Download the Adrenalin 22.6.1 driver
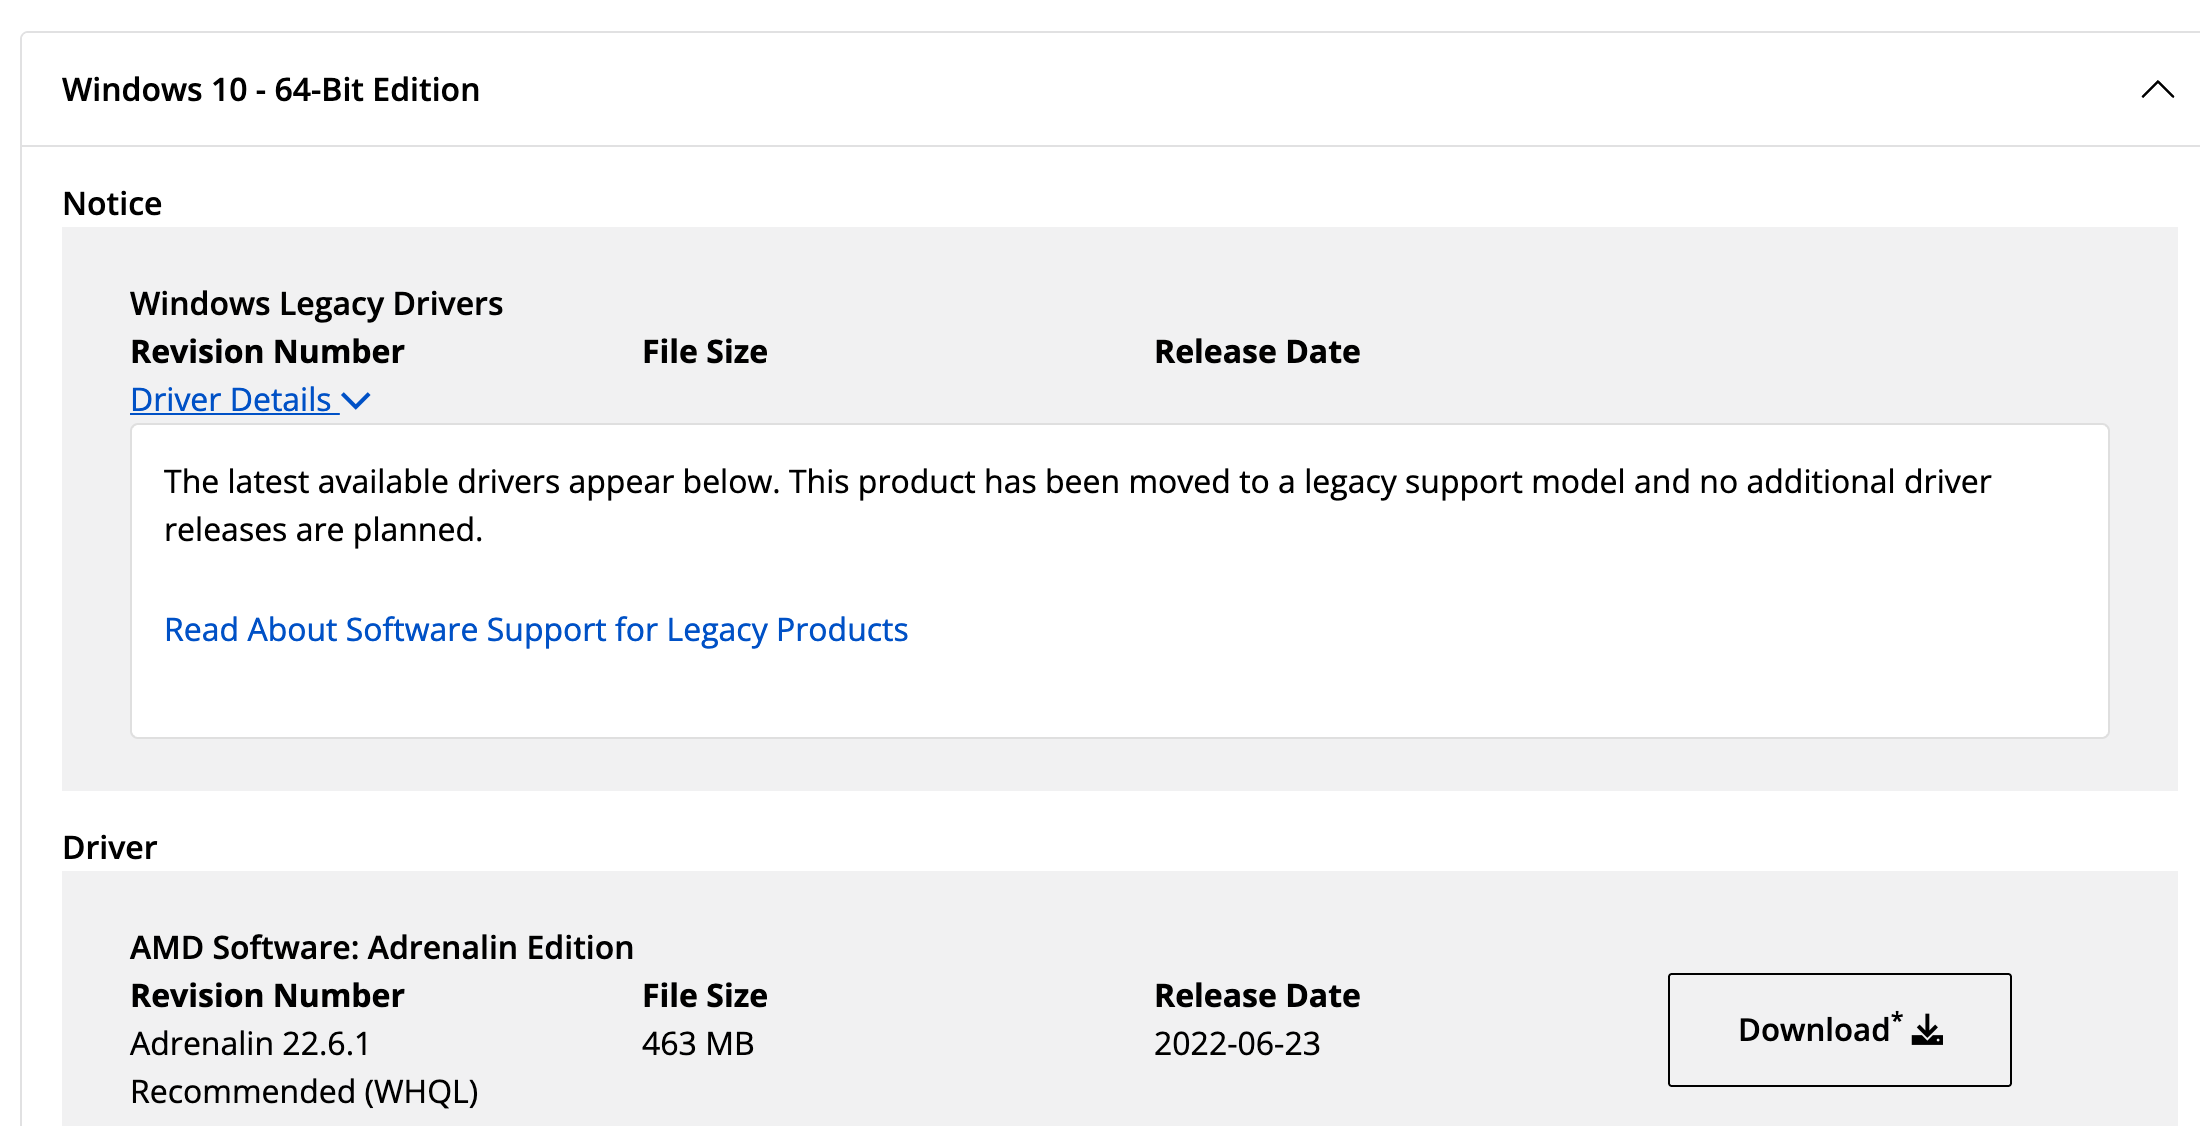 pos(1839,1030)
